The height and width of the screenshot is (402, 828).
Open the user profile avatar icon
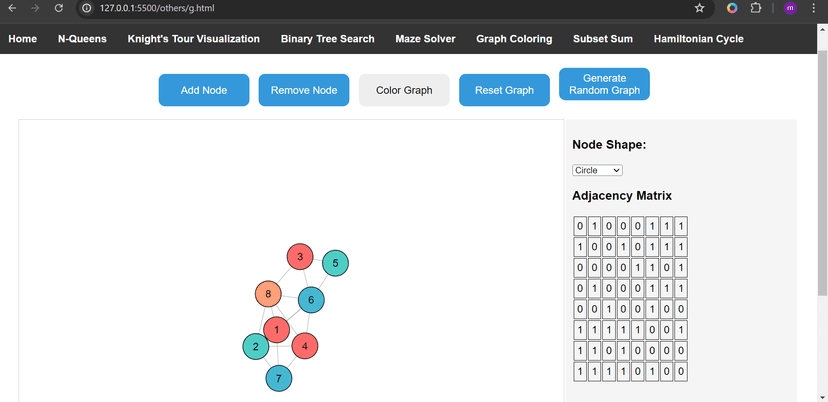(790, 8)
